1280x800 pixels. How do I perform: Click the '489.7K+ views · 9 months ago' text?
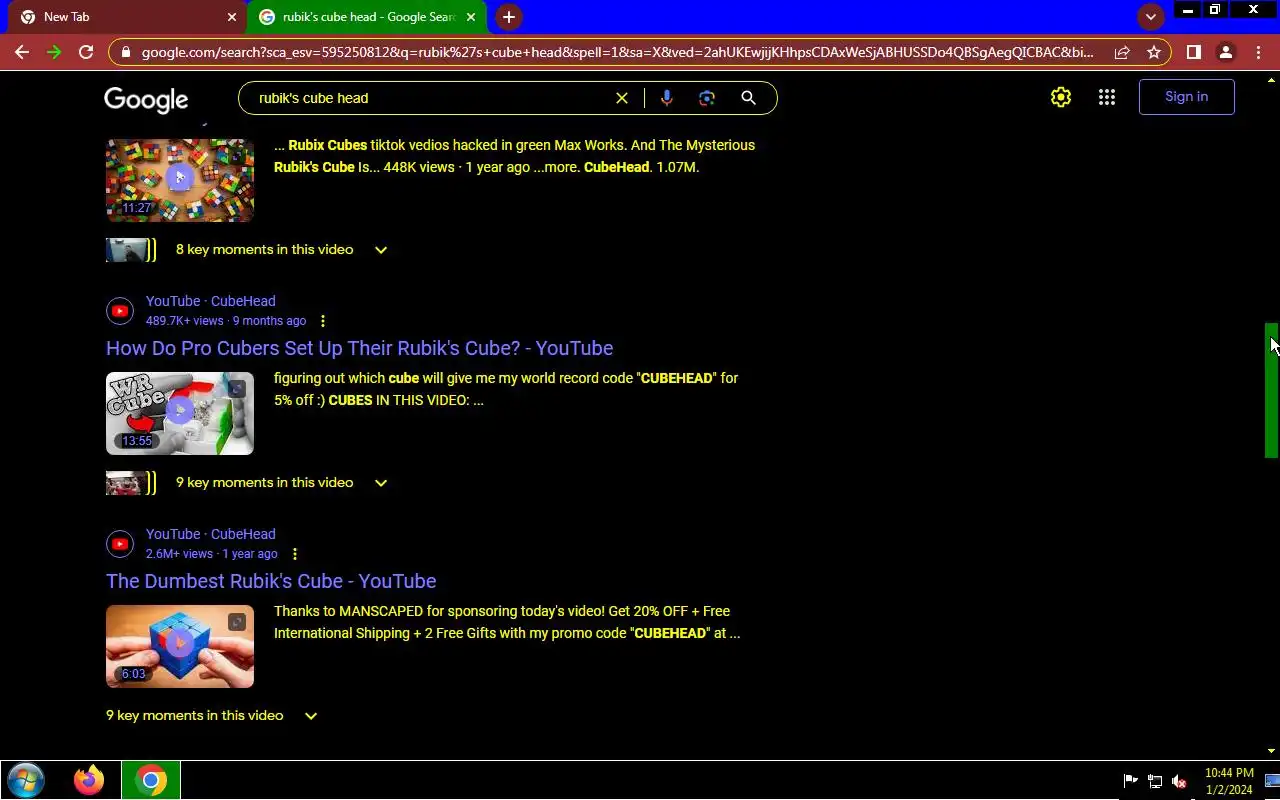click(x=226, y=321)
